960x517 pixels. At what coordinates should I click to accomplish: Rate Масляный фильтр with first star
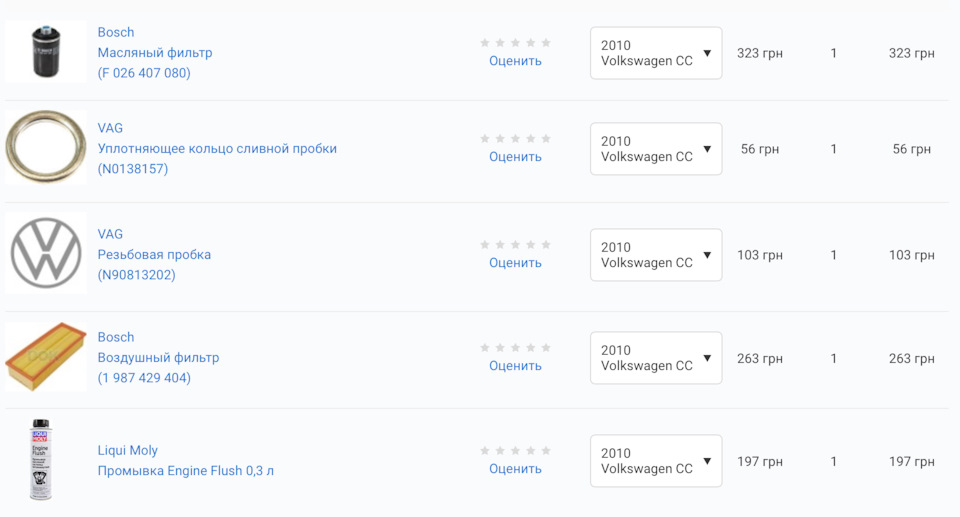pyautogui.click(x=485, y=42)
